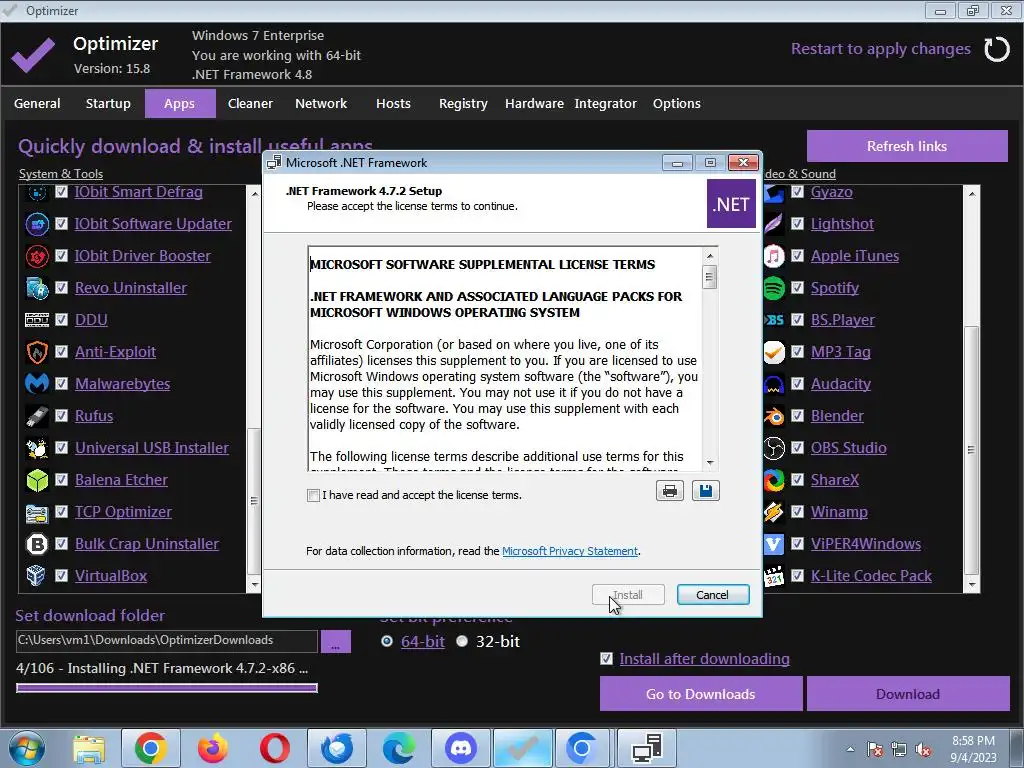Open the Network tab
This screenshot has height=768, width=1024.
coord(321,103)
